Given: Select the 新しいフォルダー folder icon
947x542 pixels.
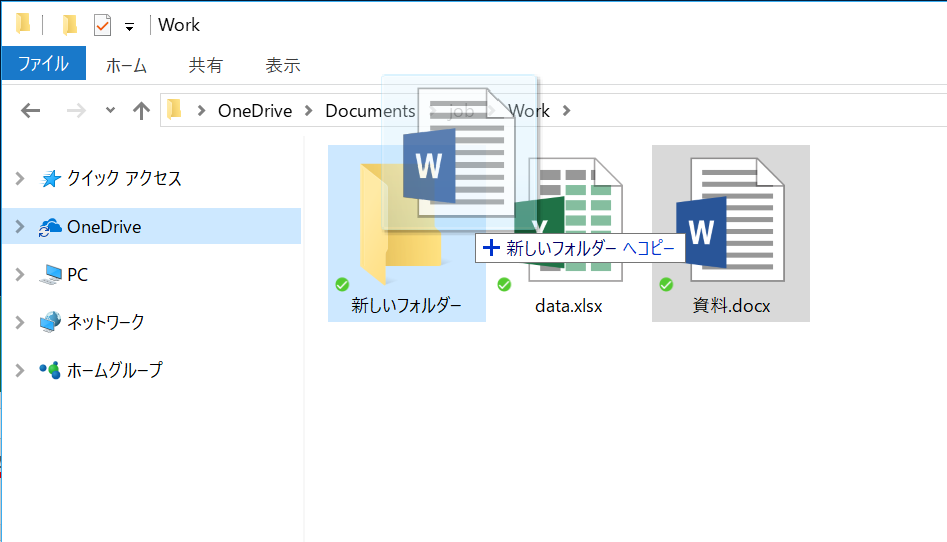Looking at the screenshot, I should coord(400,224).
